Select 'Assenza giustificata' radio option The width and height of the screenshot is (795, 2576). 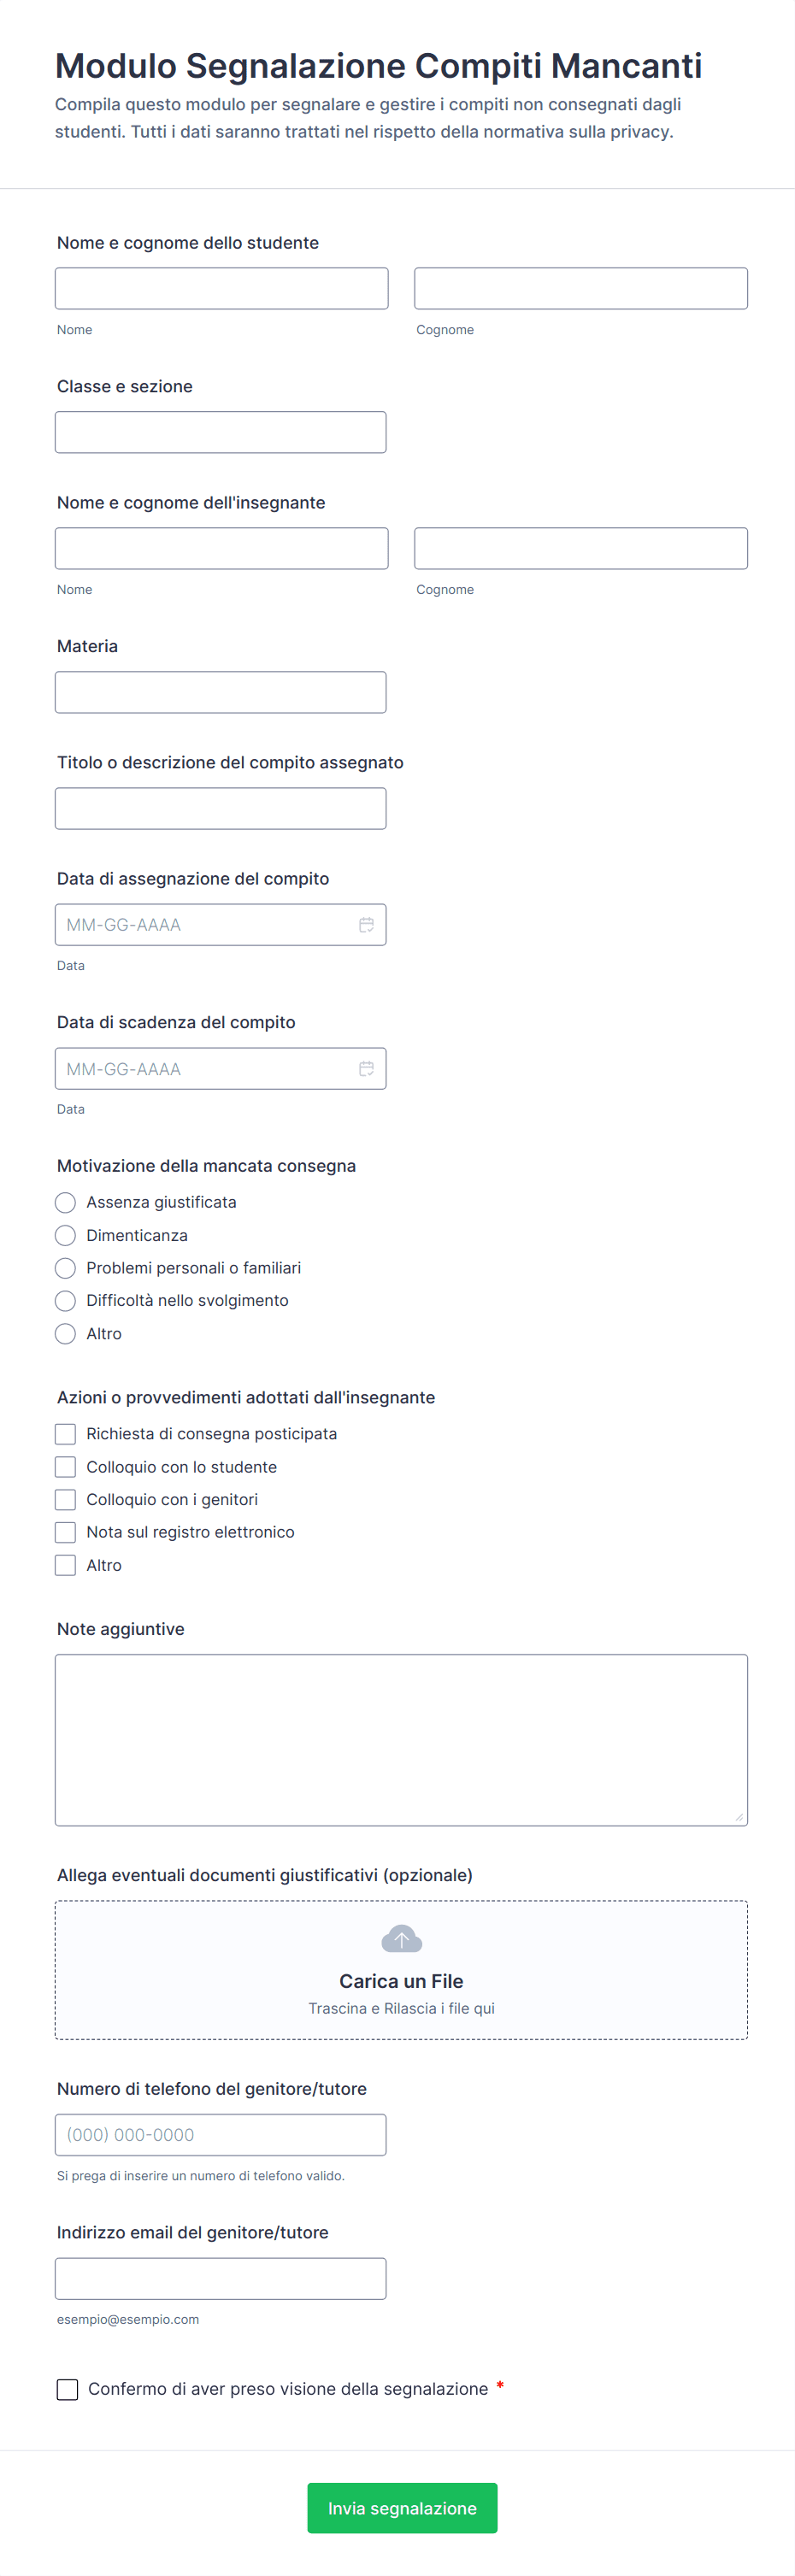(66, 1202)
